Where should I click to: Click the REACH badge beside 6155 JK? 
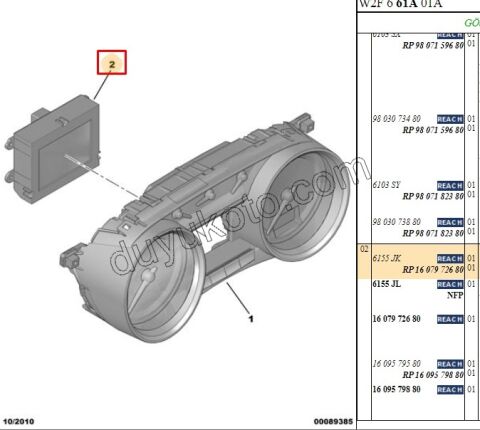pyautogui.click(x=450, y=259)
